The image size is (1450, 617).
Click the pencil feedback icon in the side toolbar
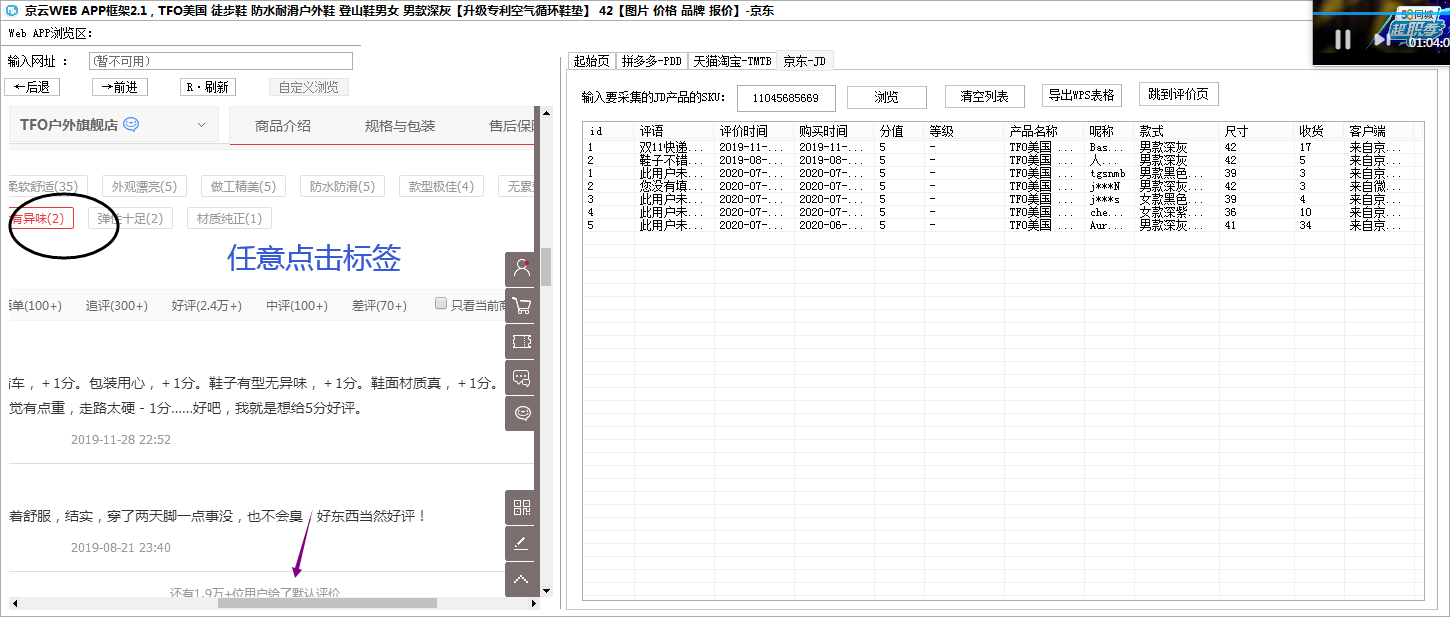pos(522,543)
